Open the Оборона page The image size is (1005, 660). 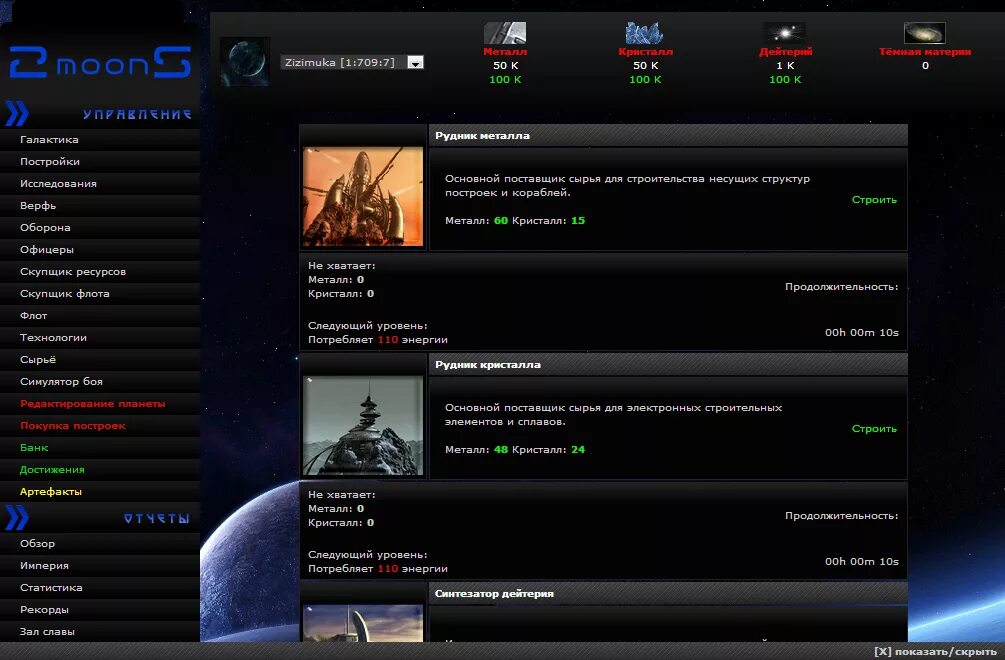click(45, 227)
